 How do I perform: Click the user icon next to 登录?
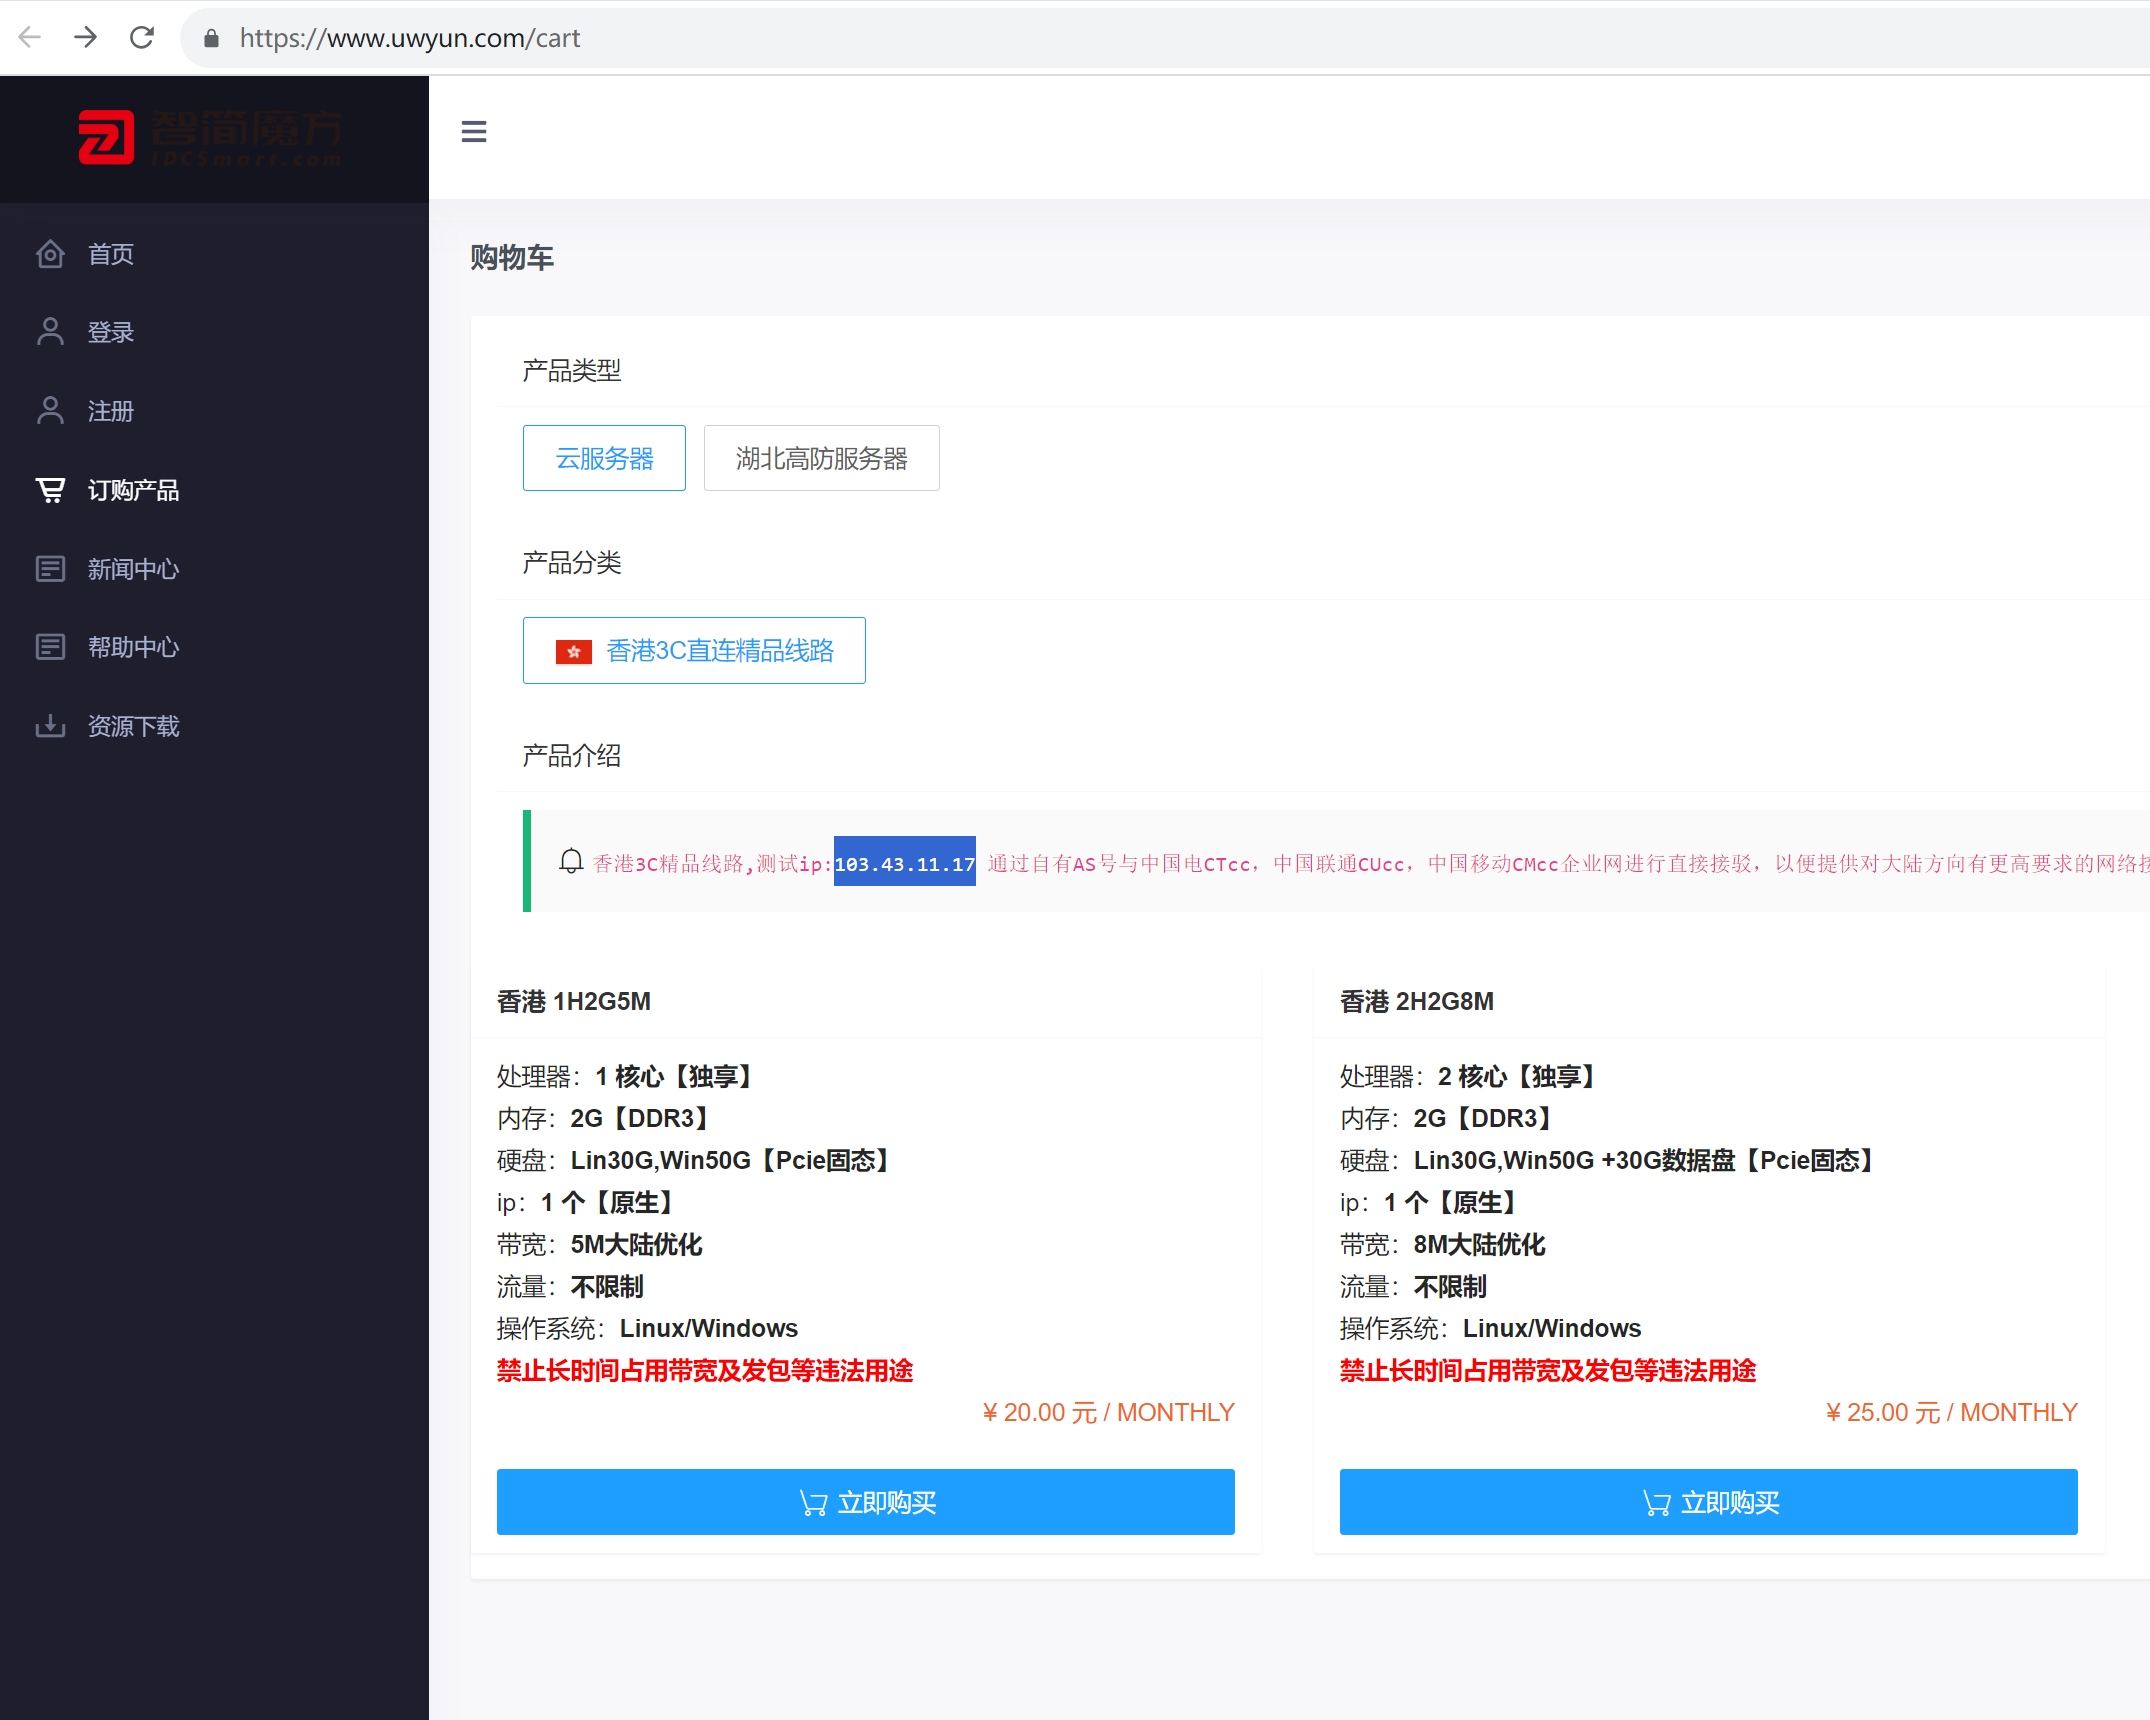pos(50,332)
